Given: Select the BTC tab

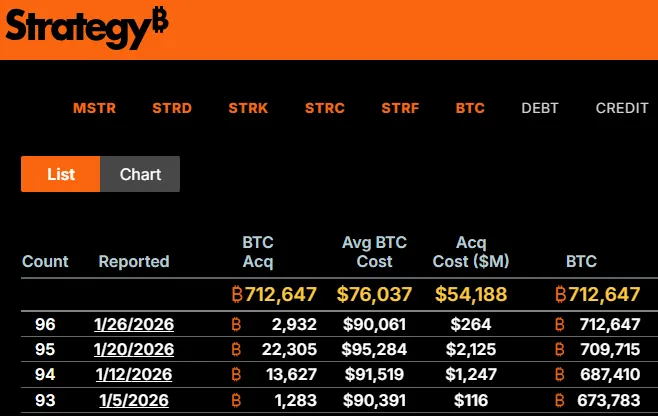Looking at the screenshot, I should coord(470,108).
